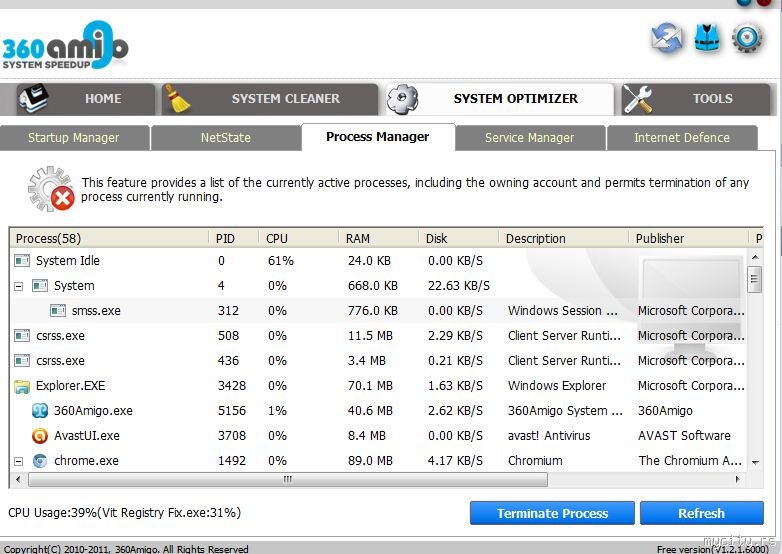Open the update globe icon at top right
The image size is (782, 554).
coord(667,38)
